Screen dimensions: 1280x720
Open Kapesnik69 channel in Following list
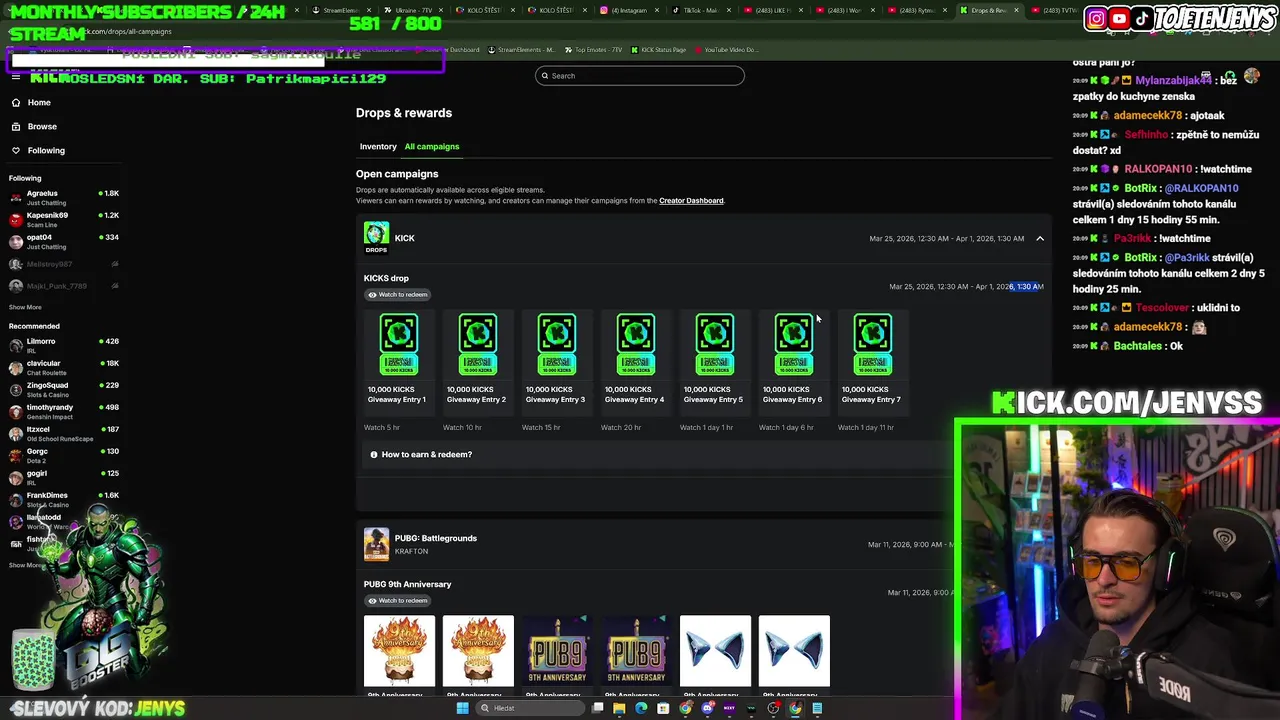(64, 219)
